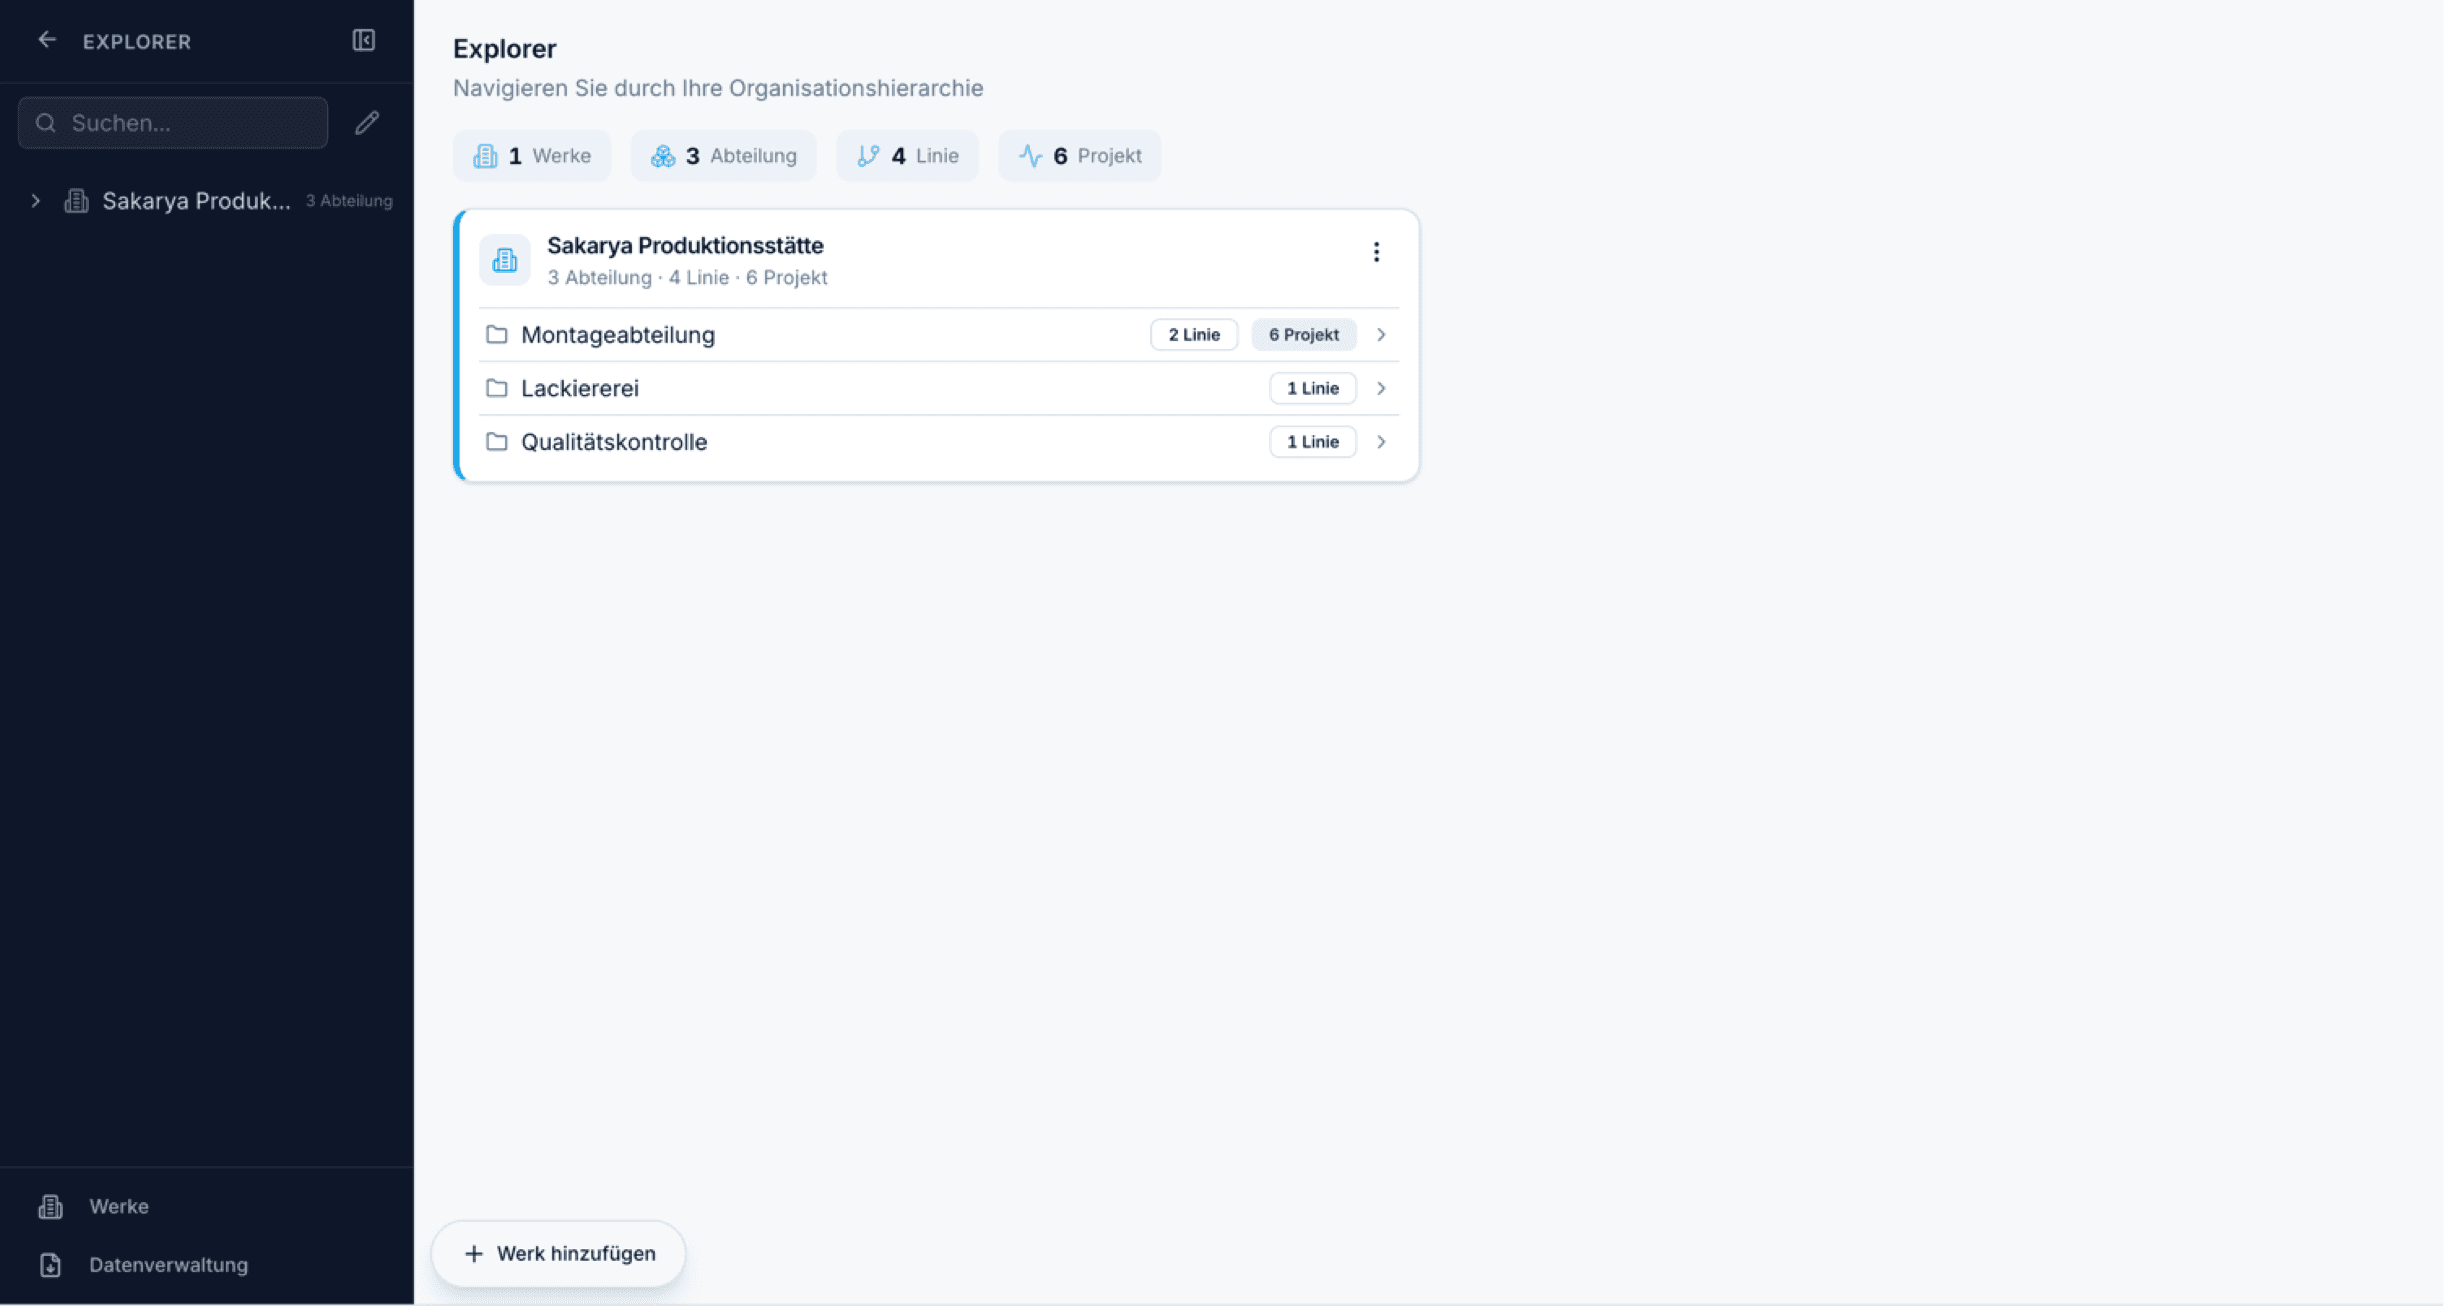
Task: Click the pencil edit icon beside search
Action: (367, 122)
